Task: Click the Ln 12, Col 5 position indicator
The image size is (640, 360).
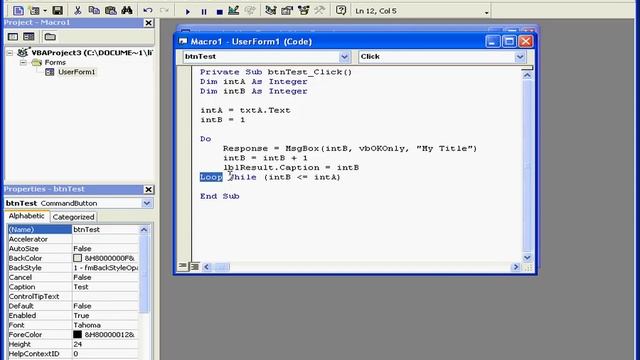Action: pyautogui.click(x=376, y=11)
